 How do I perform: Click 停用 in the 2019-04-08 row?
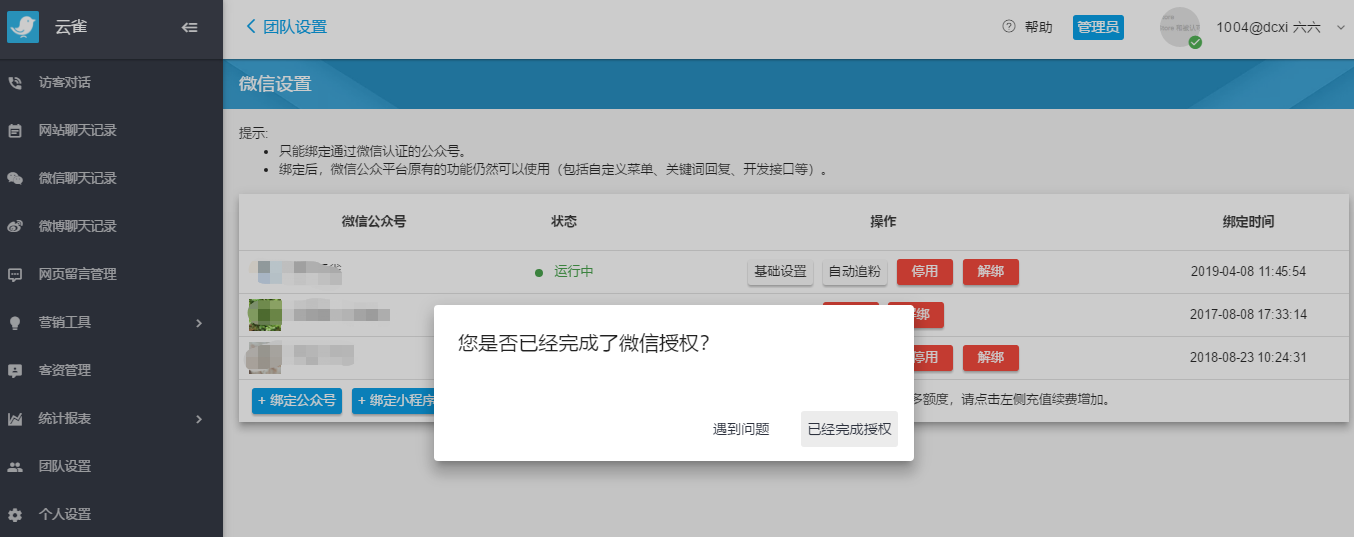click(x=925, y=271)
